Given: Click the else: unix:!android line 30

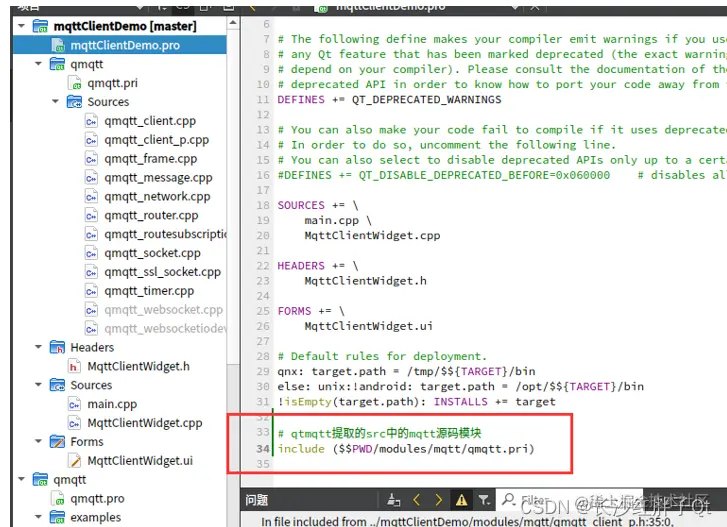Looking at the screenshot, I should click(460, 387).
